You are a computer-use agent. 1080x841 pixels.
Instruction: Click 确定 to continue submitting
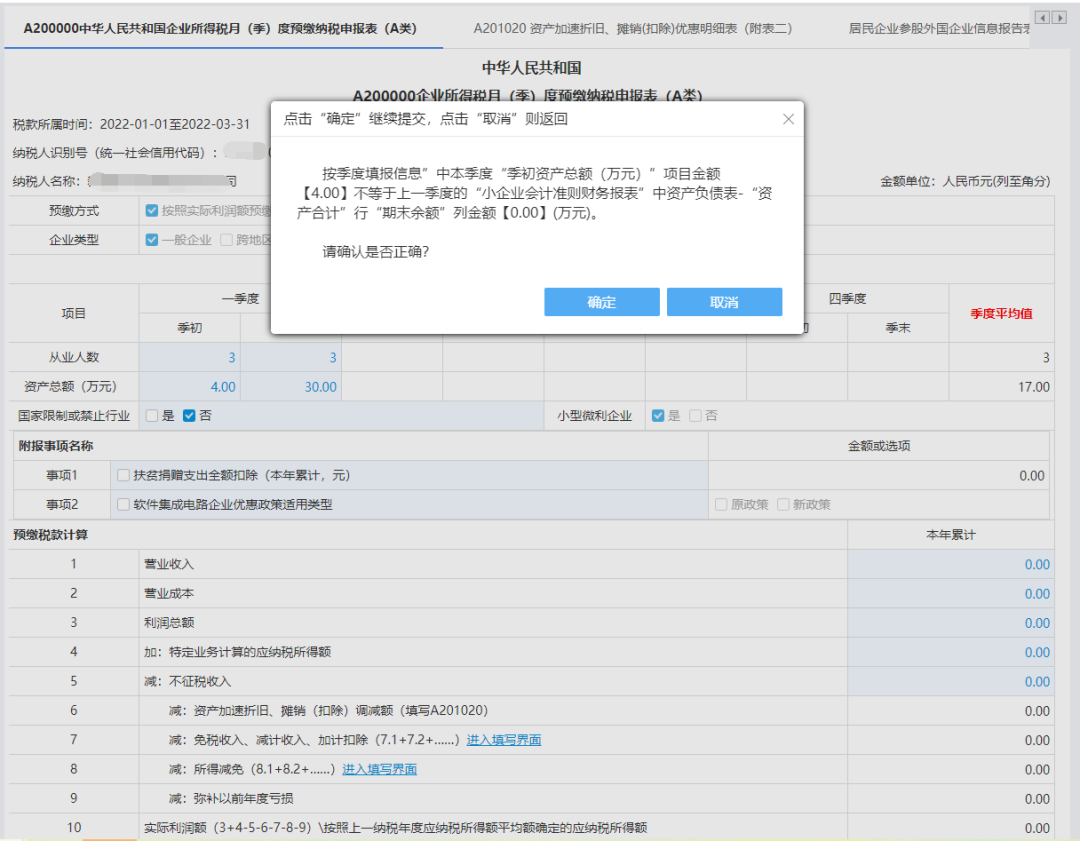click(x=601, y=302)
